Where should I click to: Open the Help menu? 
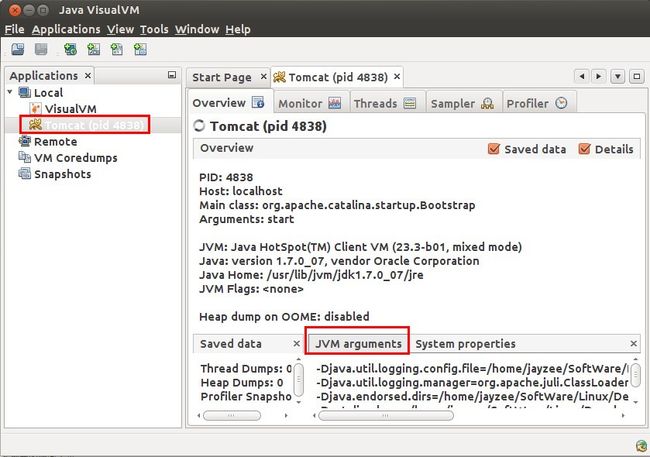point(238,29)
